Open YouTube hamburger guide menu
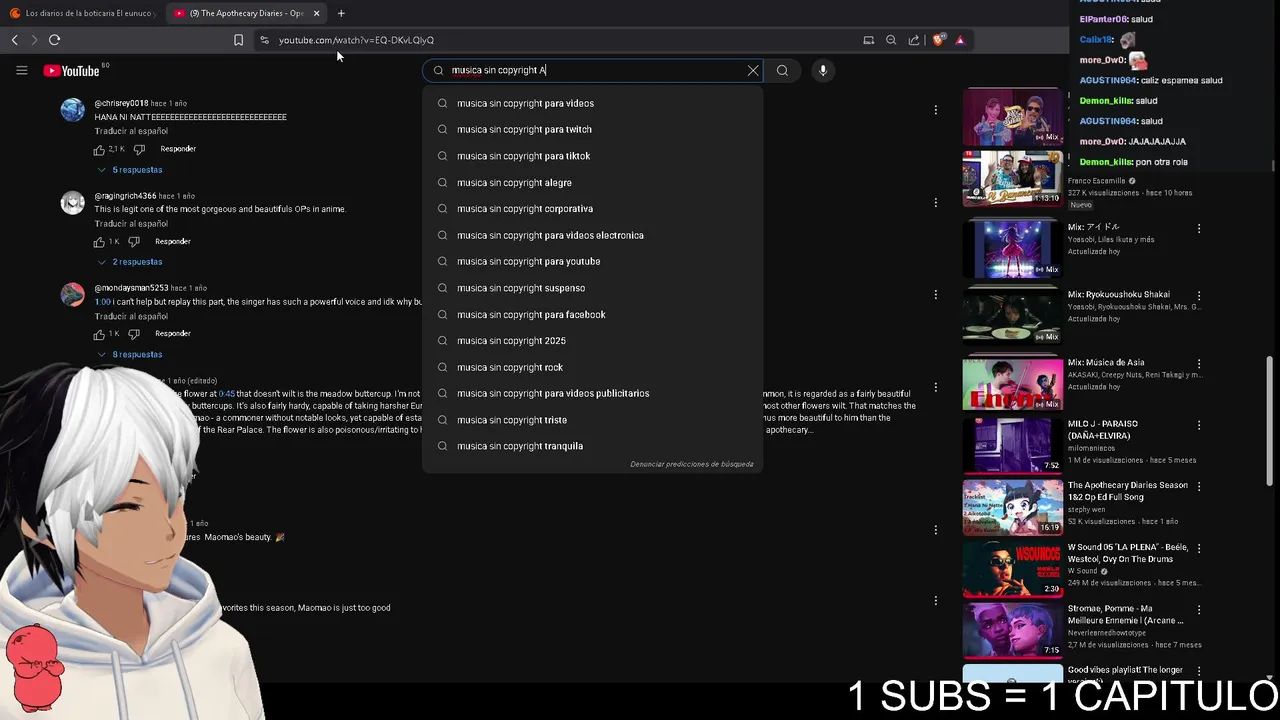Viewport: 1280px width, 720px height. (21, 70)
